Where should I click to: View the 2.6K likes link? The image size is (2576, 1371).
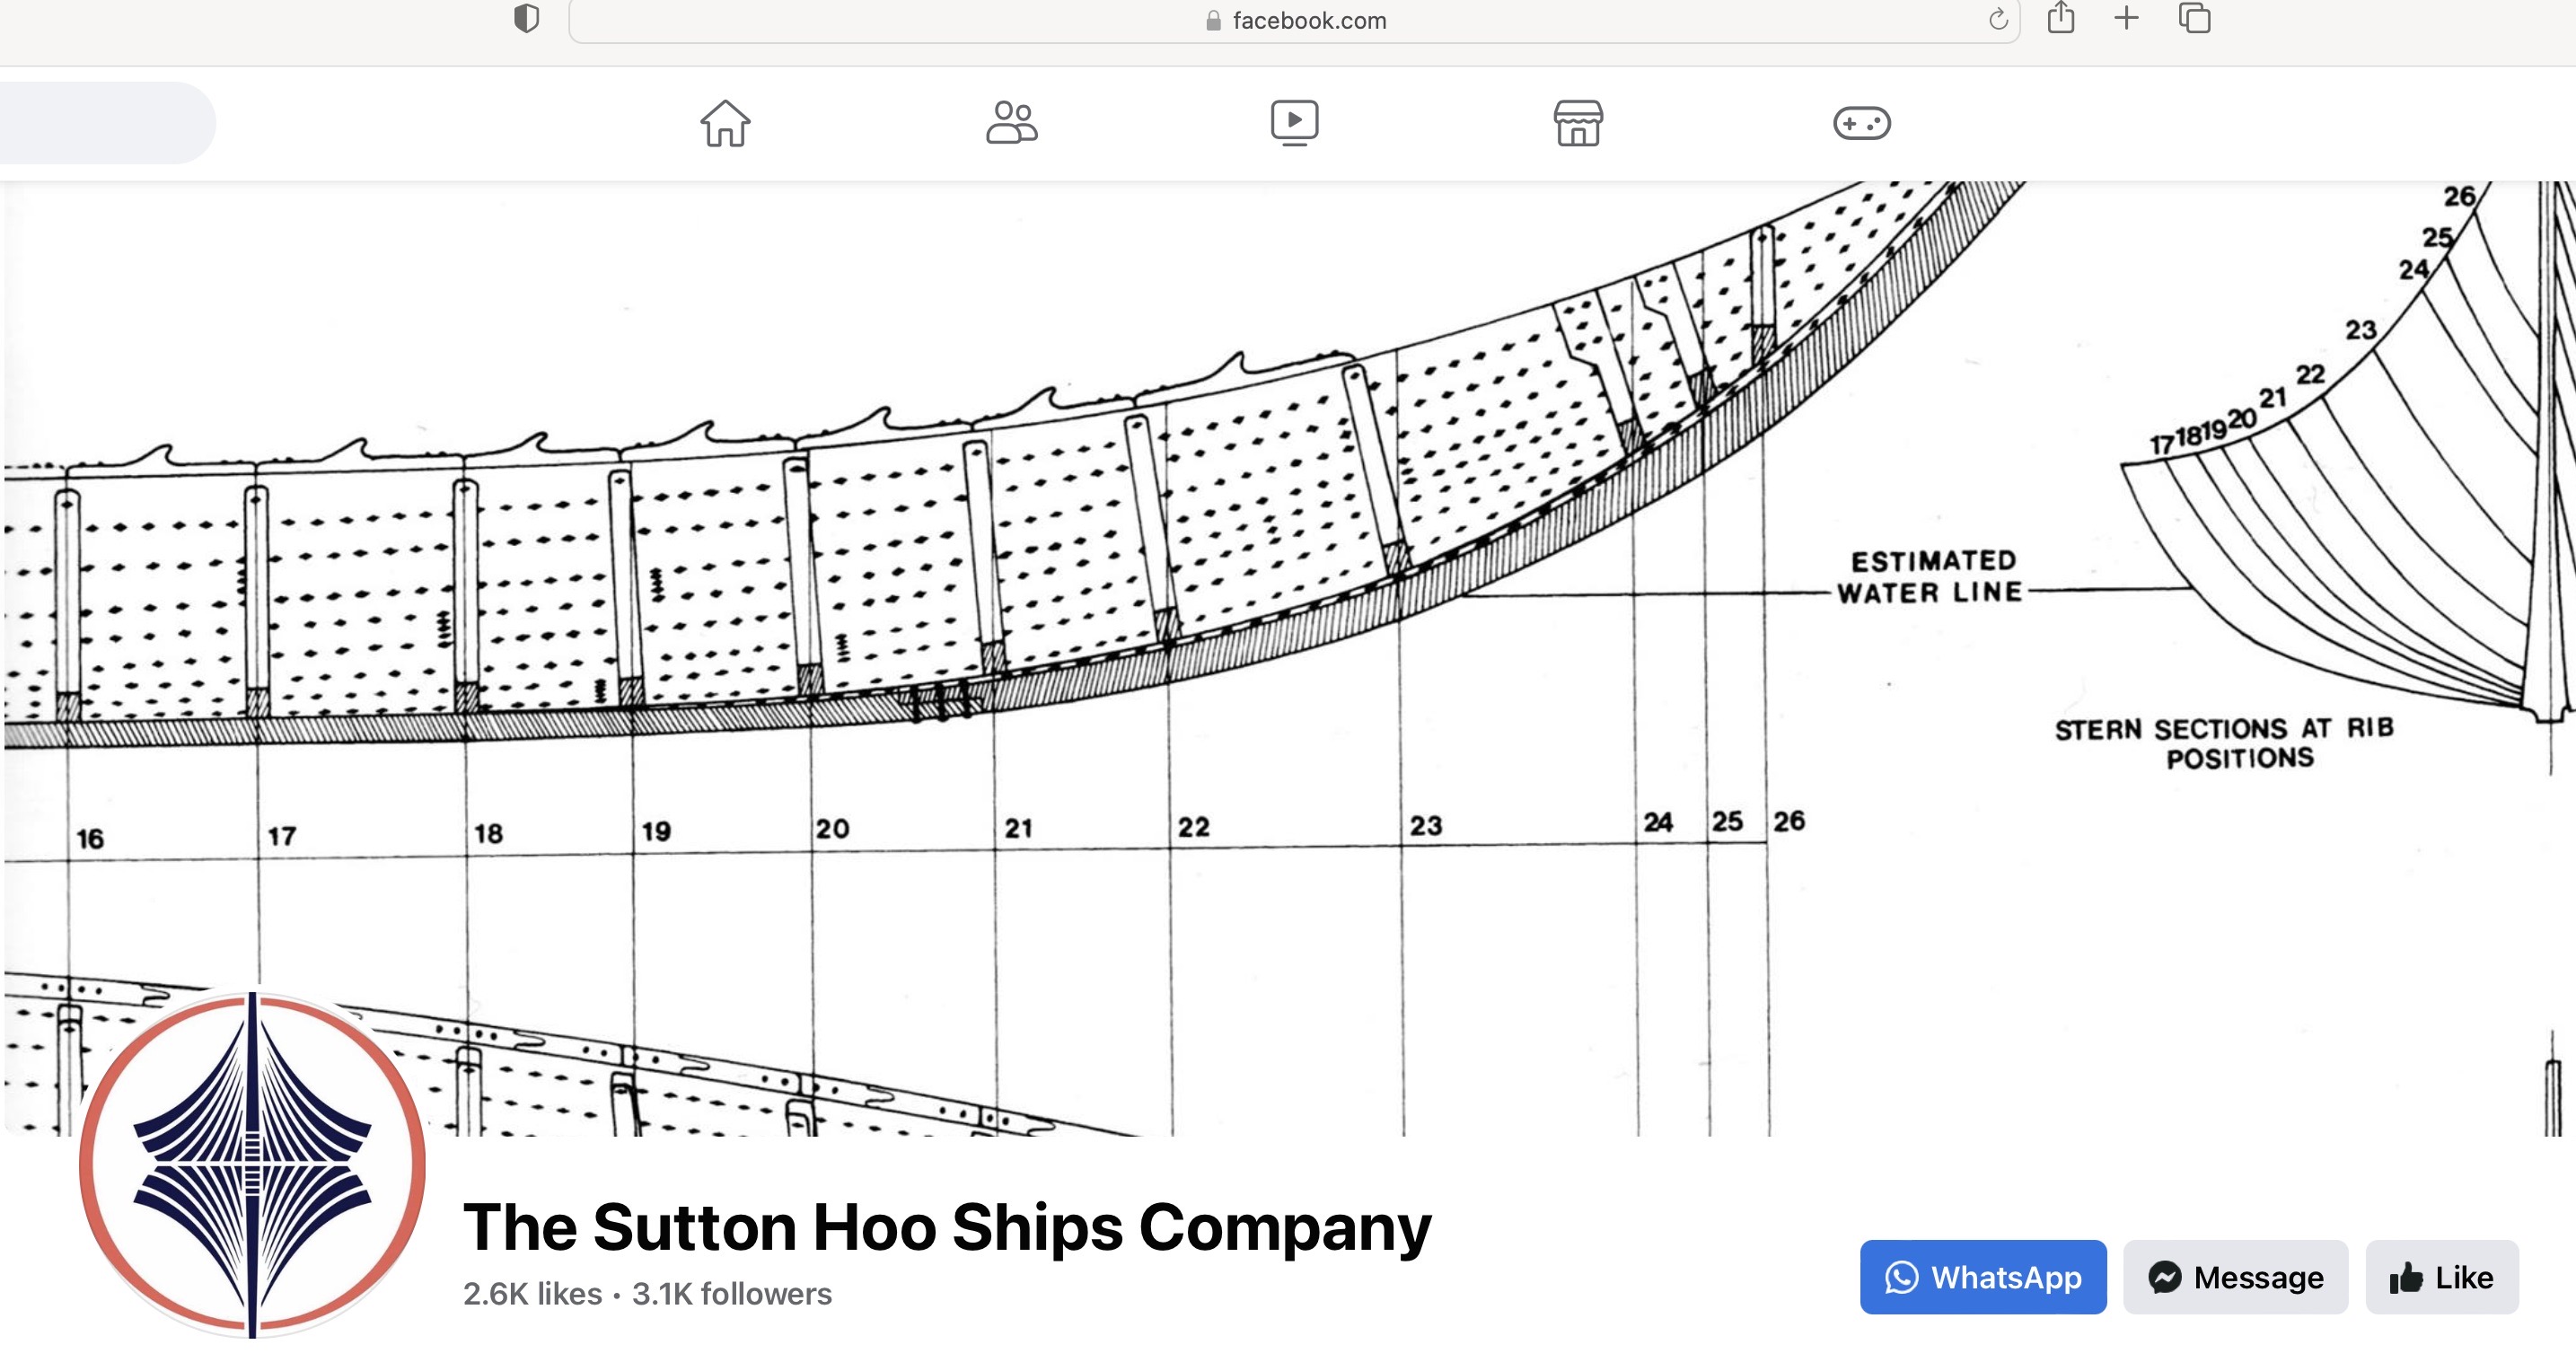pos(532,1294)
